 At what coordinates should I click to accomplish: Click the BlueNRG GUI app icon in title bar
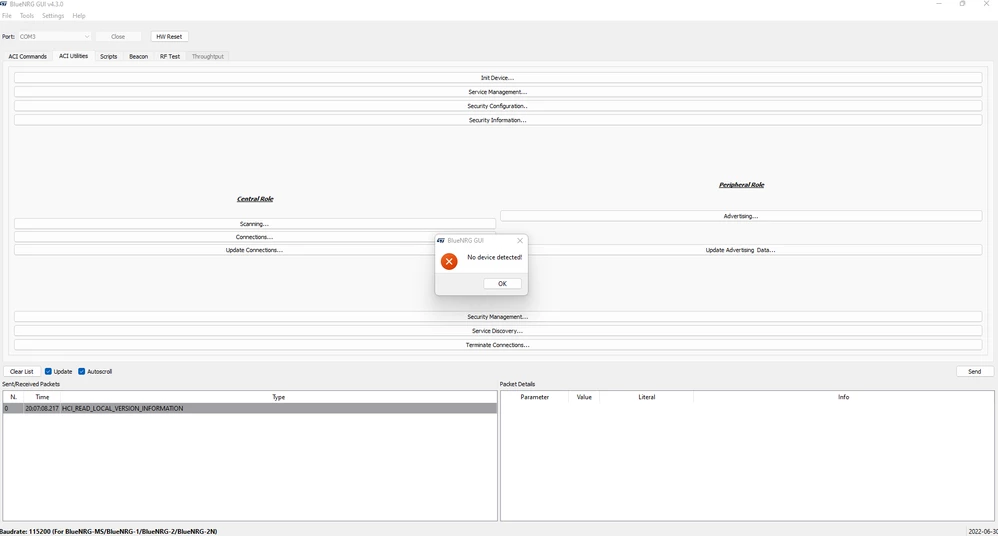pyautogui.click(x=4, y=4)
